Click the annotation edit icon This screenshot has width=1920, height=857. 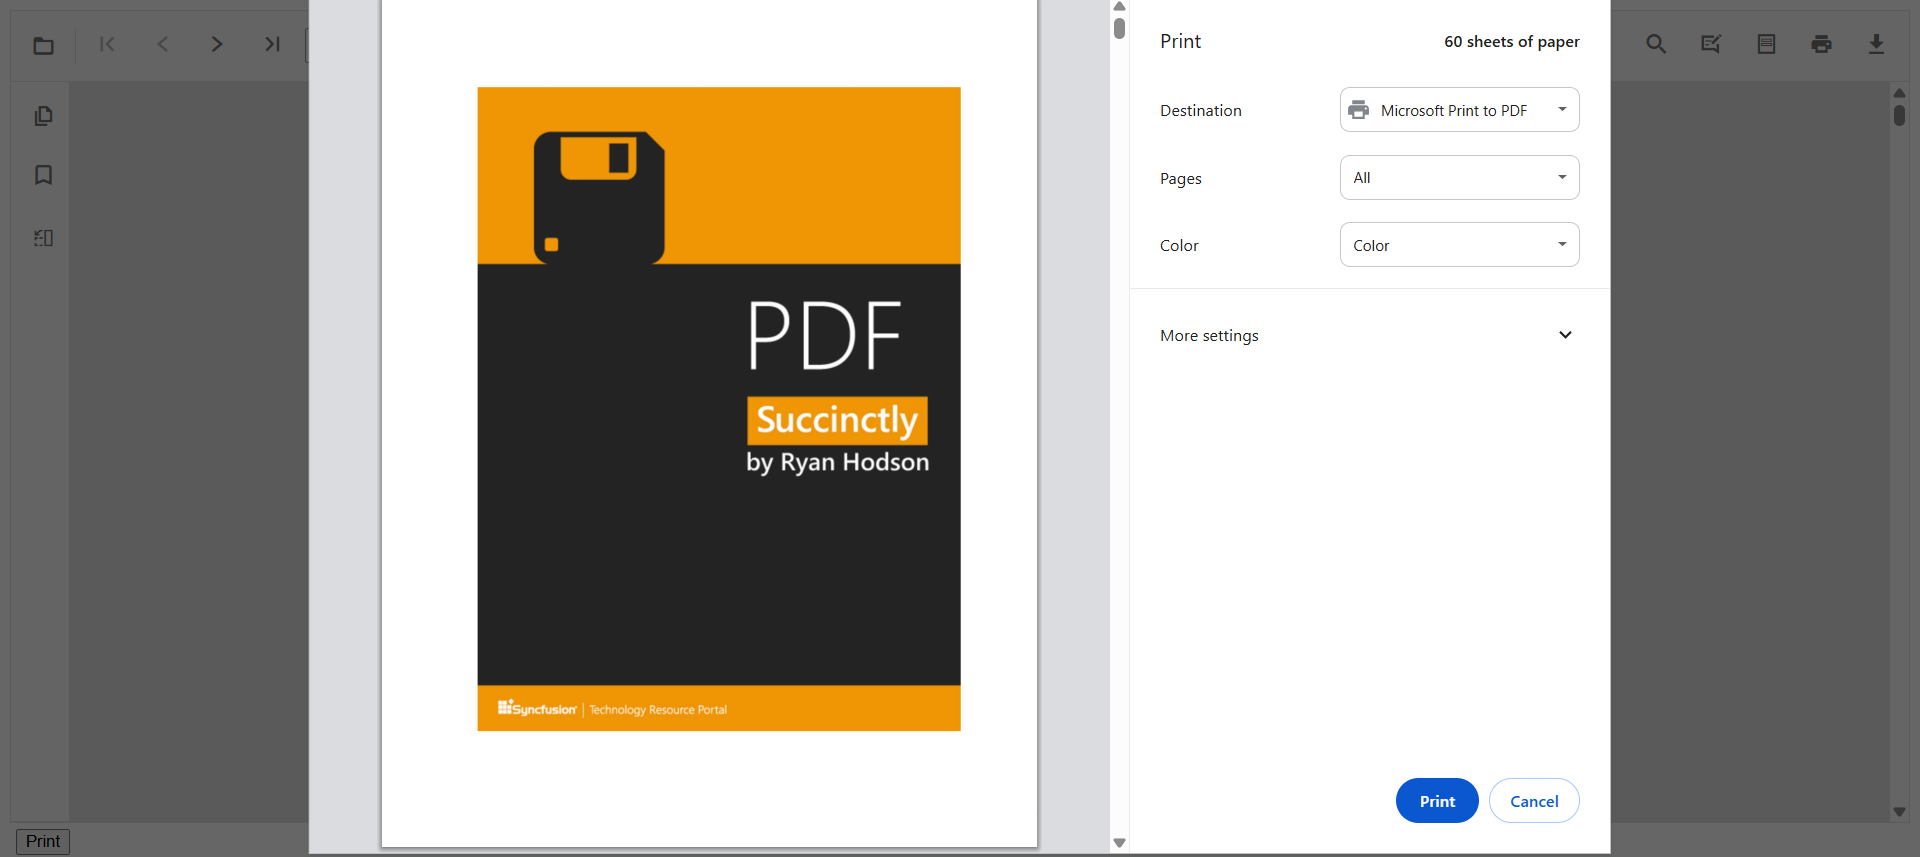[x=1711, y=44]
